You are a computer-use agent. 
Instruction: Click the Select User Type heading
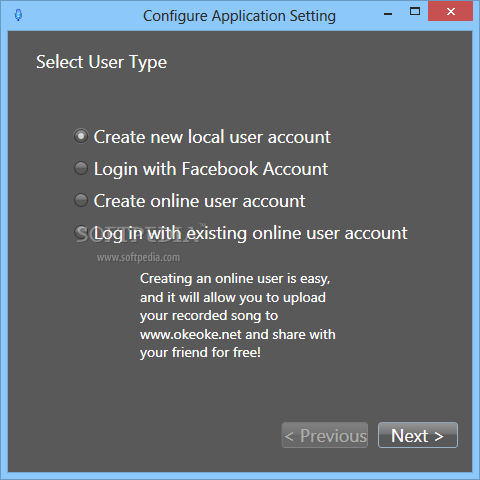point(102,63)
